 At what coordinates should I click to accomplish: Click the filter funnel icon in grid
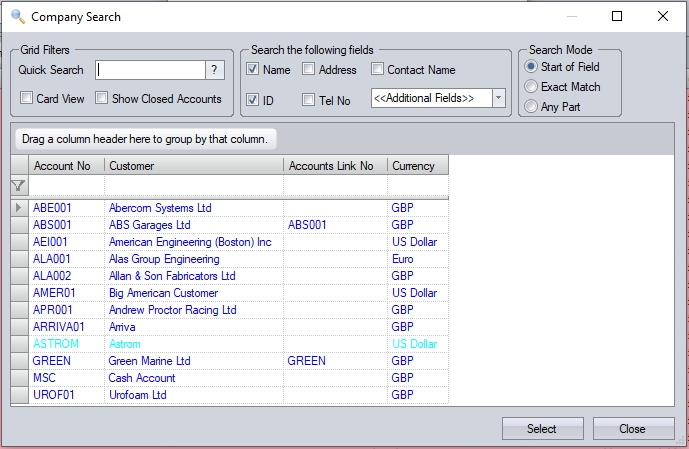[18, 186]
